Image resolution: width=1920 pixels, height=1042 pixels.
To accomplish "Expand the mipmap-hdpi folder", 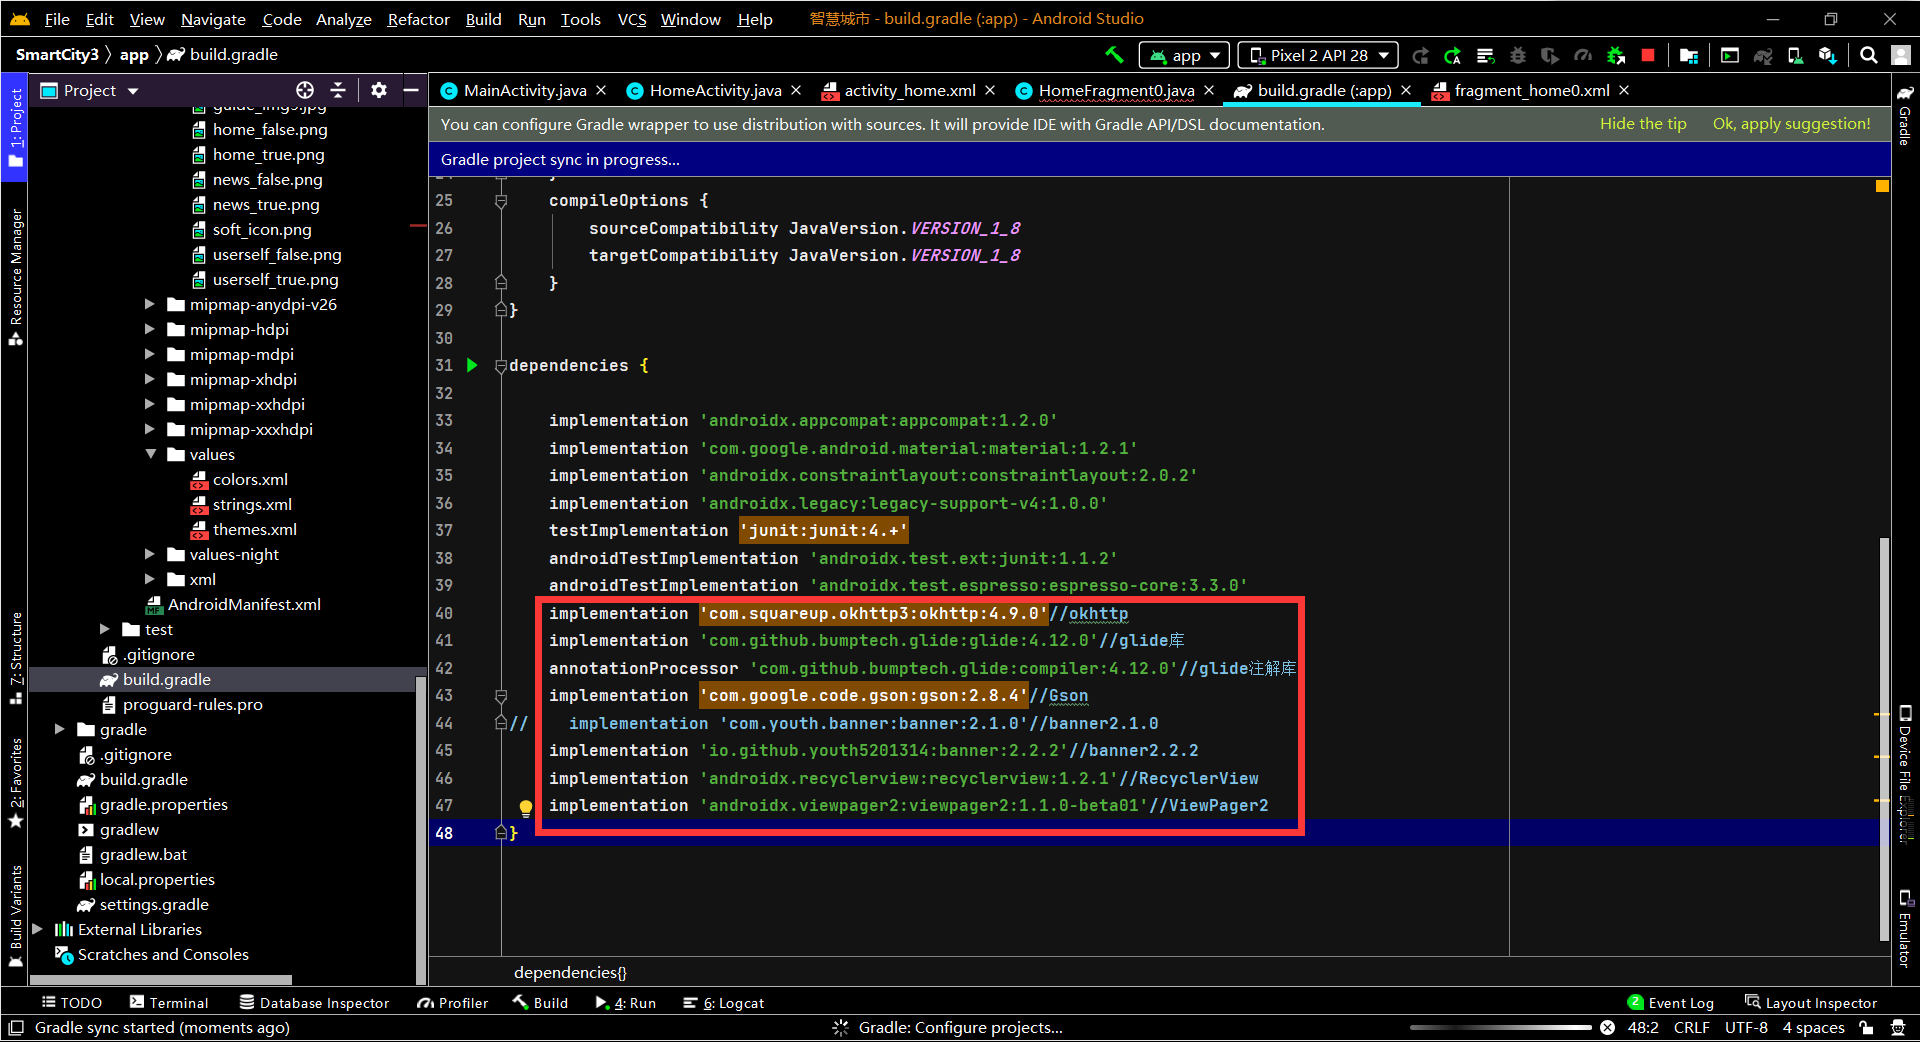I will click(x=149, y=329).
